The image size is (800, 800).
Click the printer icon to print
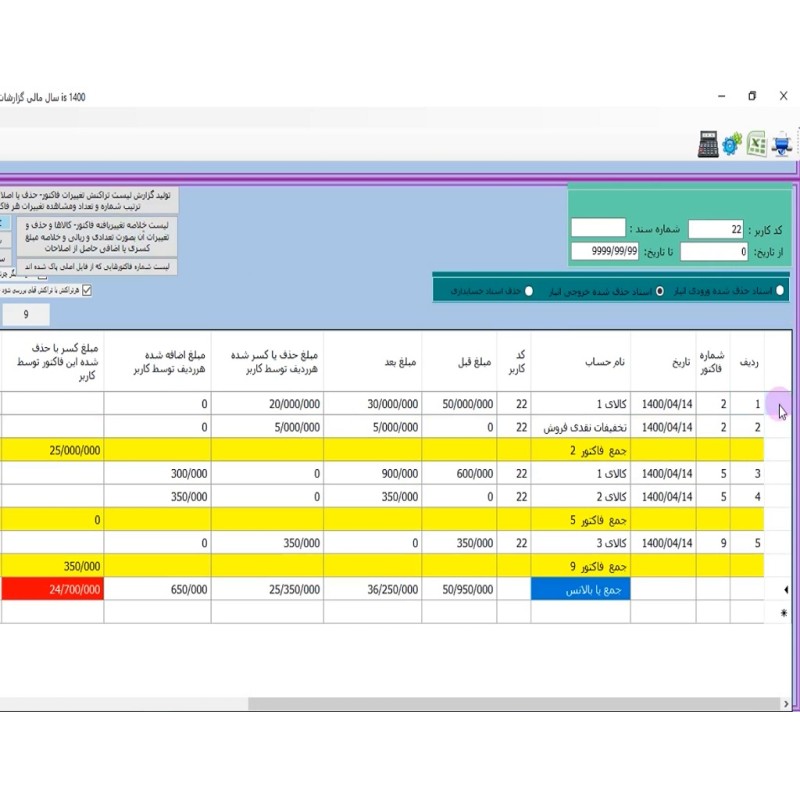[782, 144]
